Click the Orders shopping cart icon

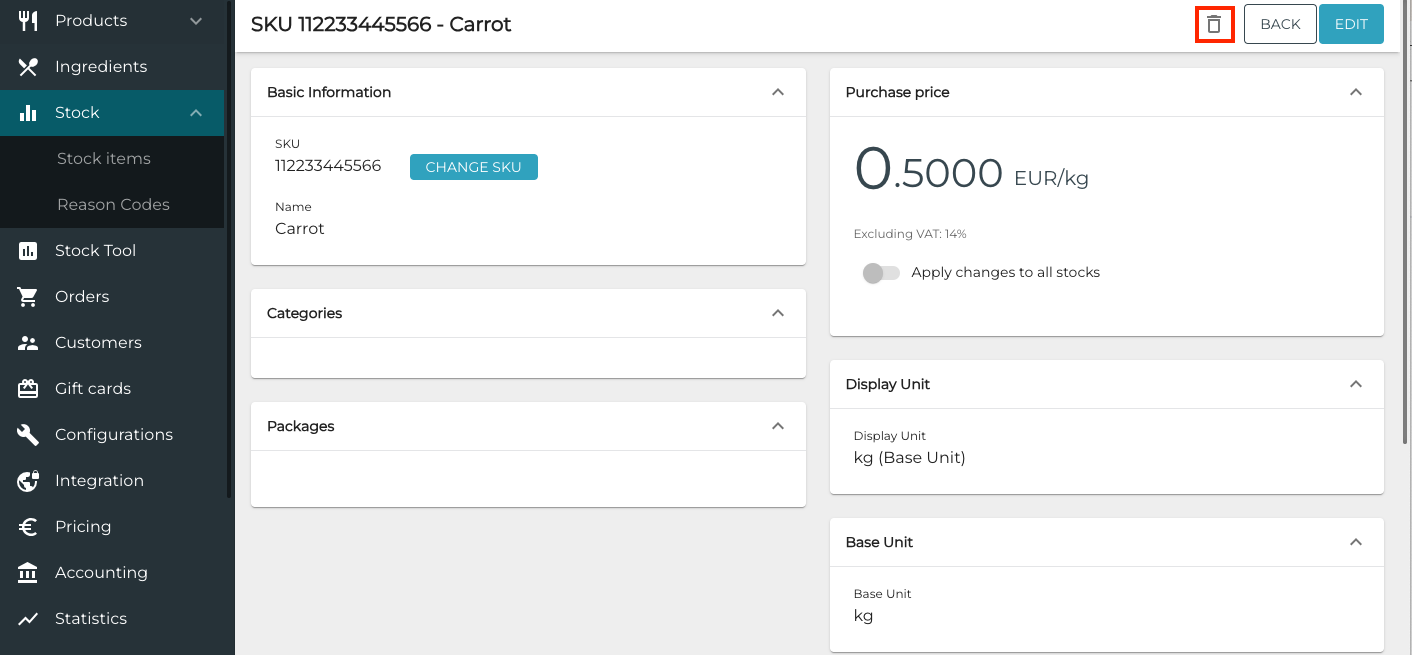[28, 297]
